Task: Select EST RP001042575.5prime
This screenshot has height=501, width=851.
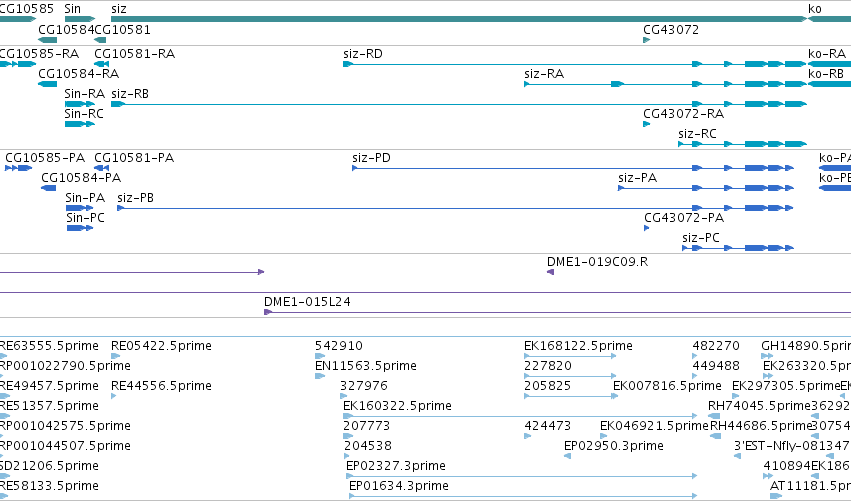Action: point(65,426)
